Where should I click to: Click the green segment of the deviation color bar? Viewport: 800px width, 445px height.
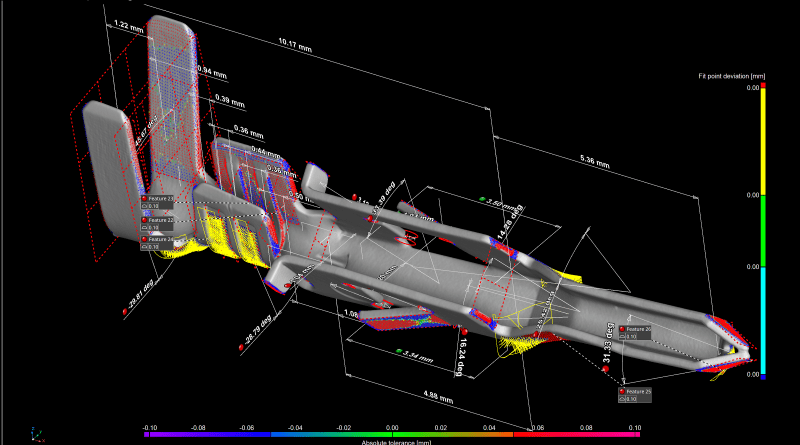pos(763,231)
